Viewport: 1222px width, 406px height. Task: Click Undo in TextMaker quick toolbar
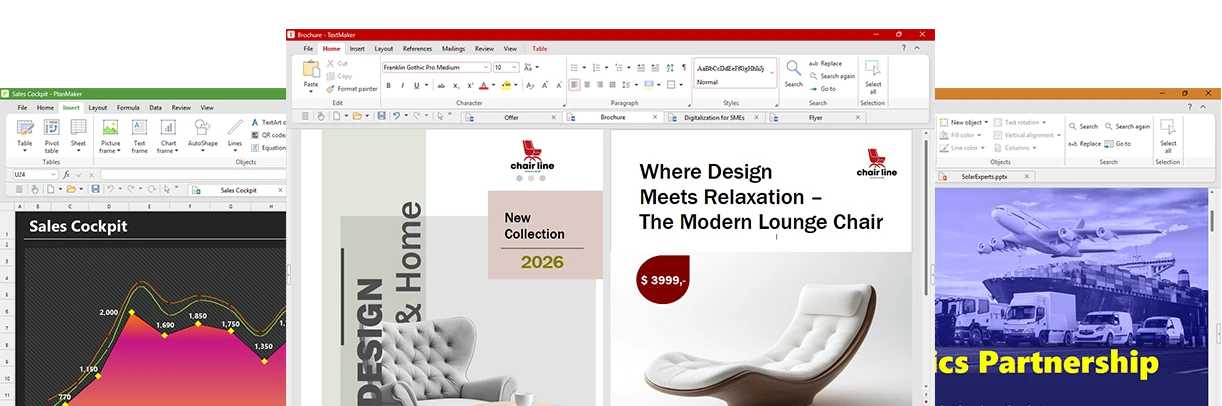(x=396, y=116)
